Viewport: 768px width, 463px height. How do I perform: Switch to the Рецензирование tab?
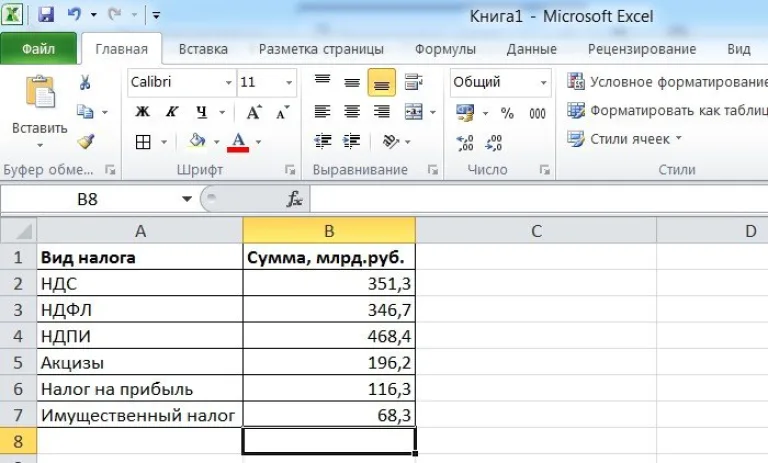tap(642, 49)
